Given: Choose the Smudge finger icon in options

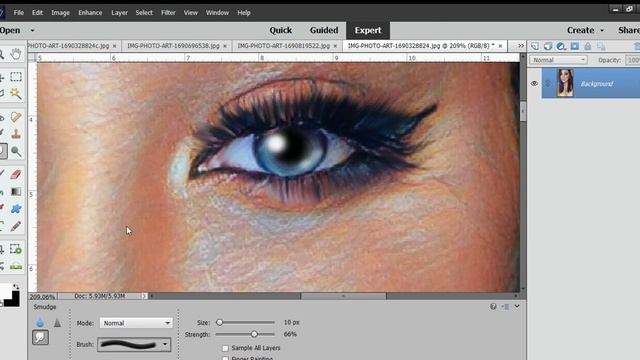Looking at the screenshot, I should pos(40,337).
